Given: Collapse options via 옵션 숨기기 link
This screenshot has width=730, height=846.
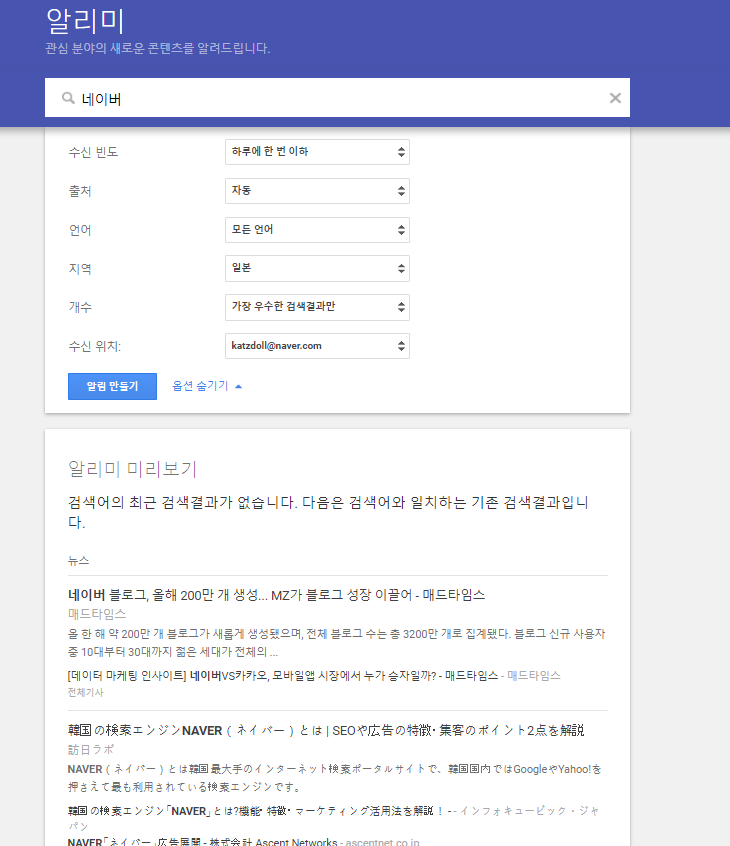Looking at the screenshot, I should (207, 386).
